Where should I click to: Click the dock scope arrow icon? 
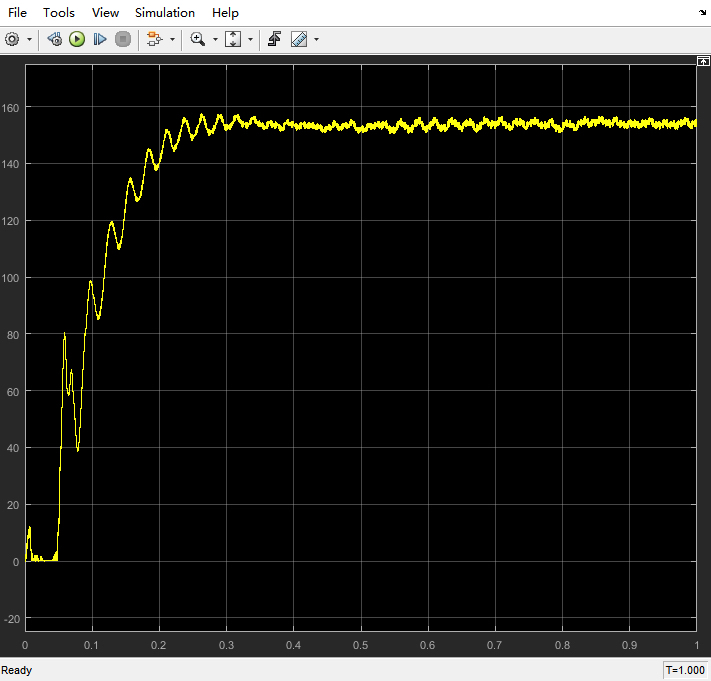702,13
